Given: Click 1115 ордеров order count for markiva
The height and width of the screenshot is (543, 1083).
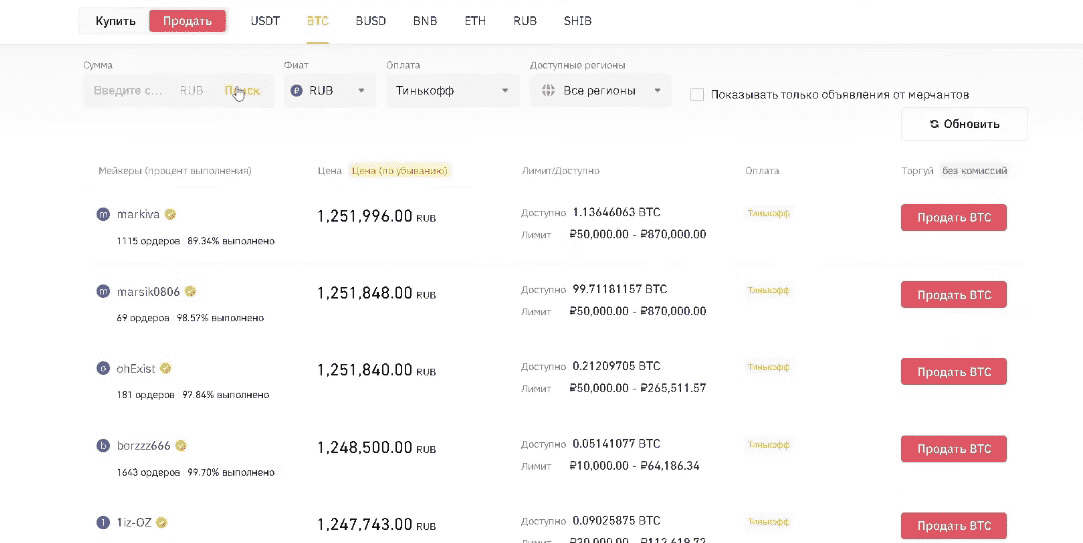Looking at the screenshot, I should tap(148, 241).
